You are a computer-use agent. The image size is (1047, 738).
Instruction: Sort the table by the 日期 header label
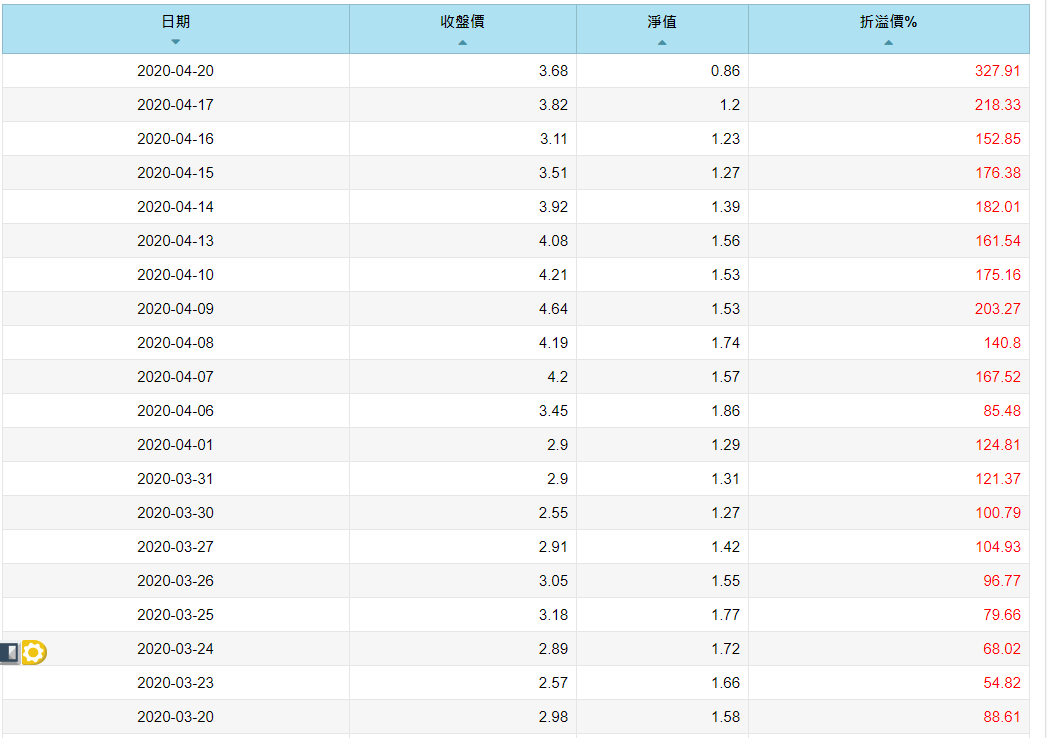[176, 22]
